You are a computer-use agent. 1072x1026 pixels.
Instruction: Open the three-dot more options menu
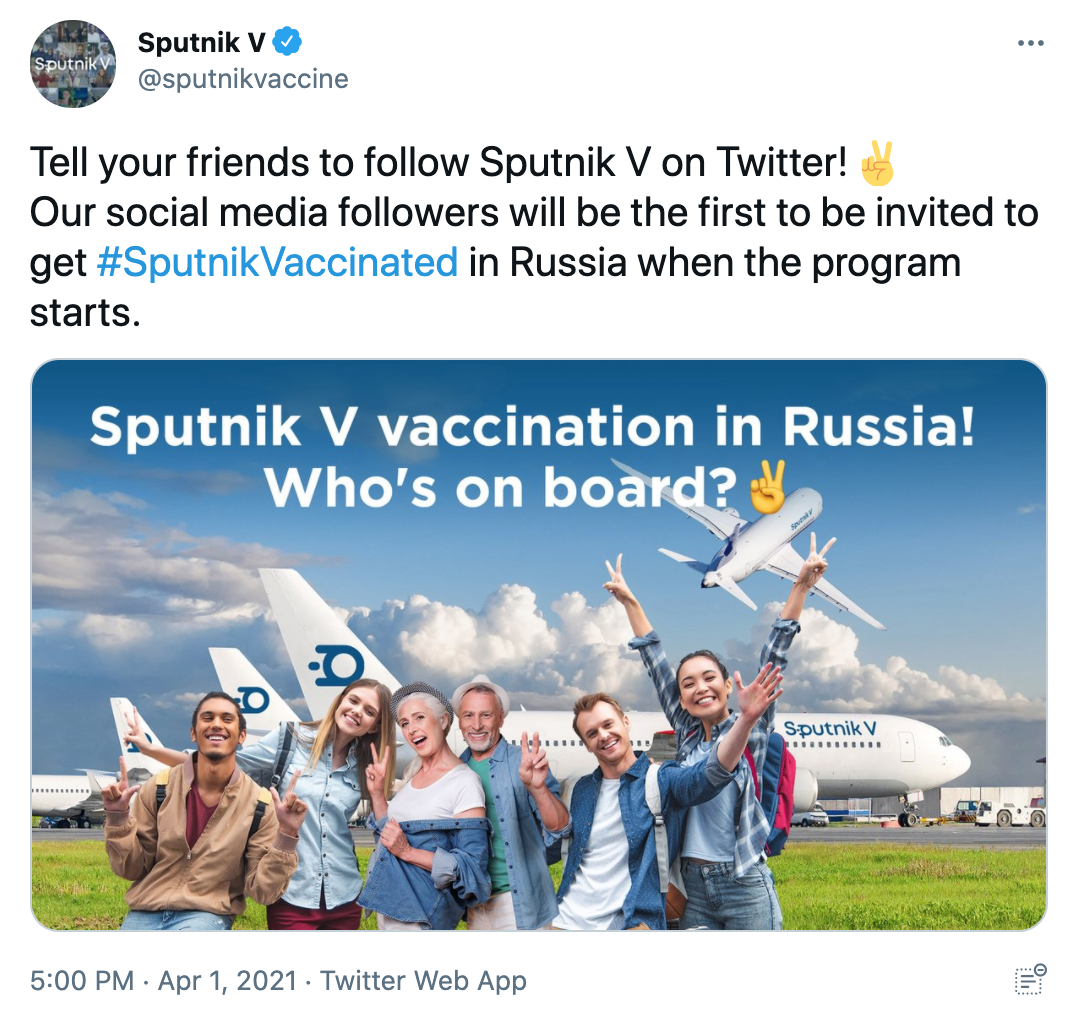(x=1030, y=43)
